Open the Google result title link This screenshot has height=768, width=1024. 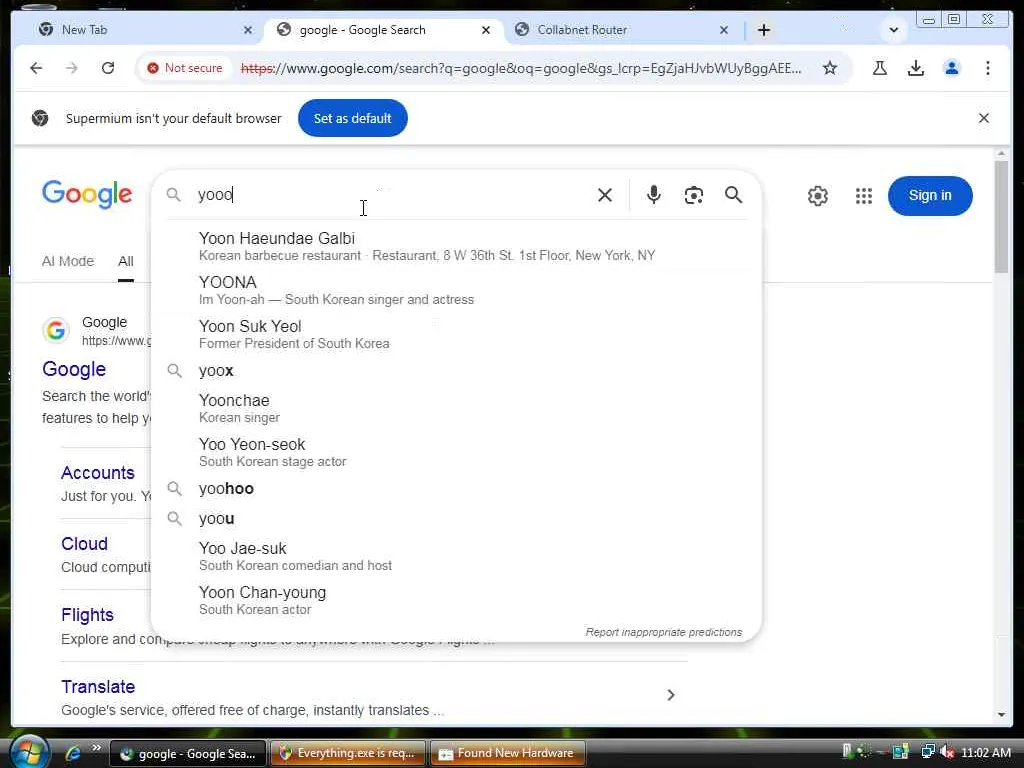click(74, 369)
